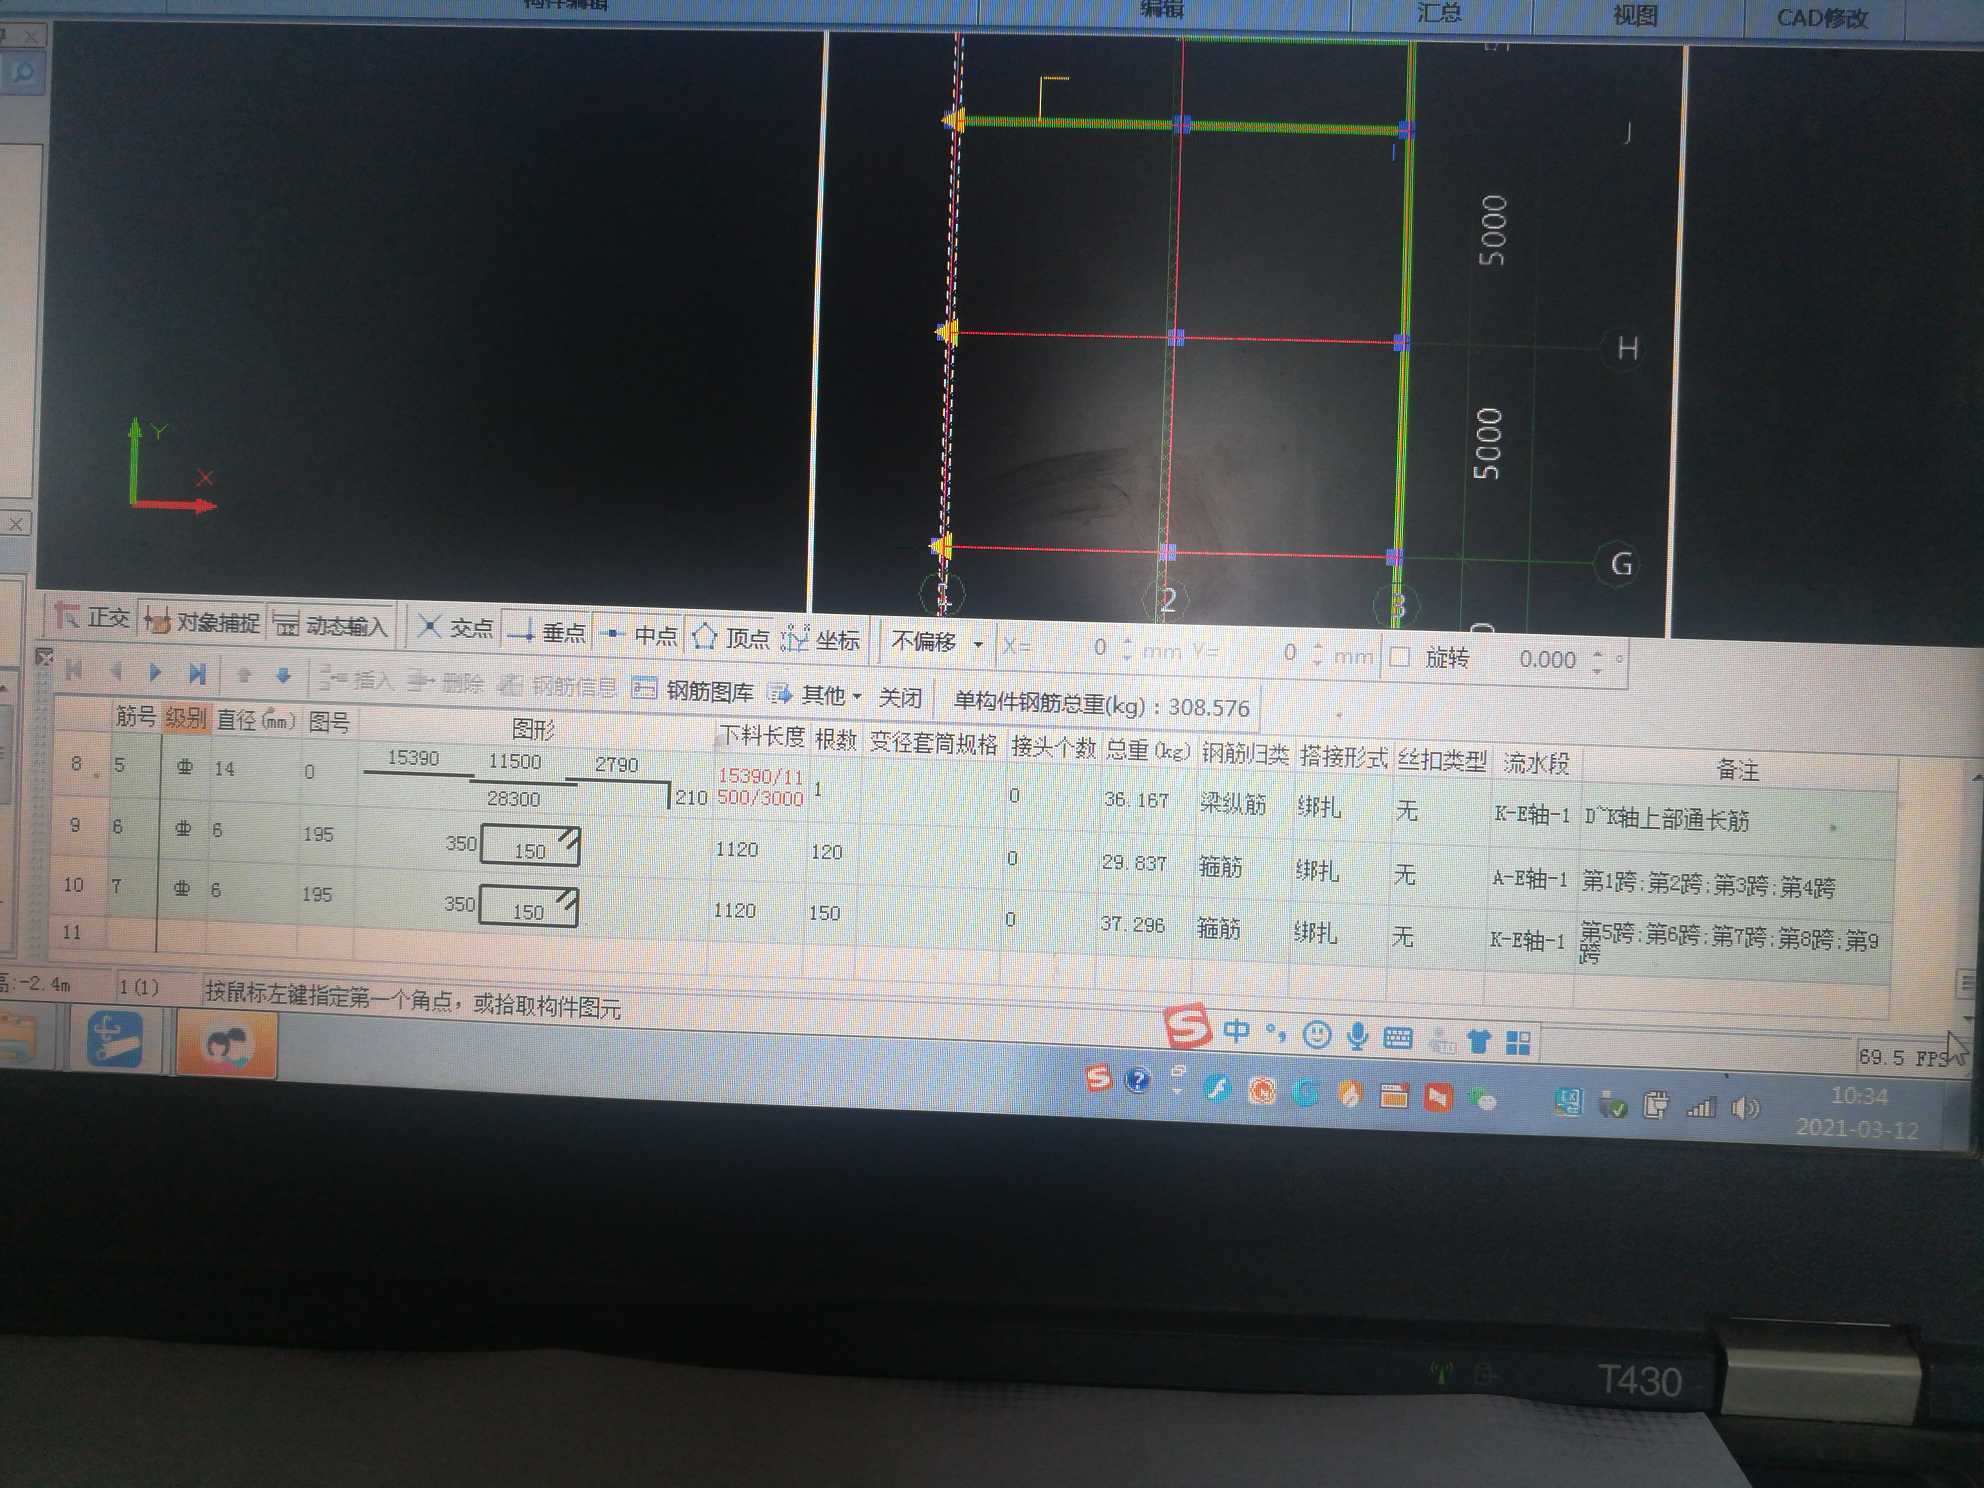
Task: Move rebar row up arrow
Action: 243,675
